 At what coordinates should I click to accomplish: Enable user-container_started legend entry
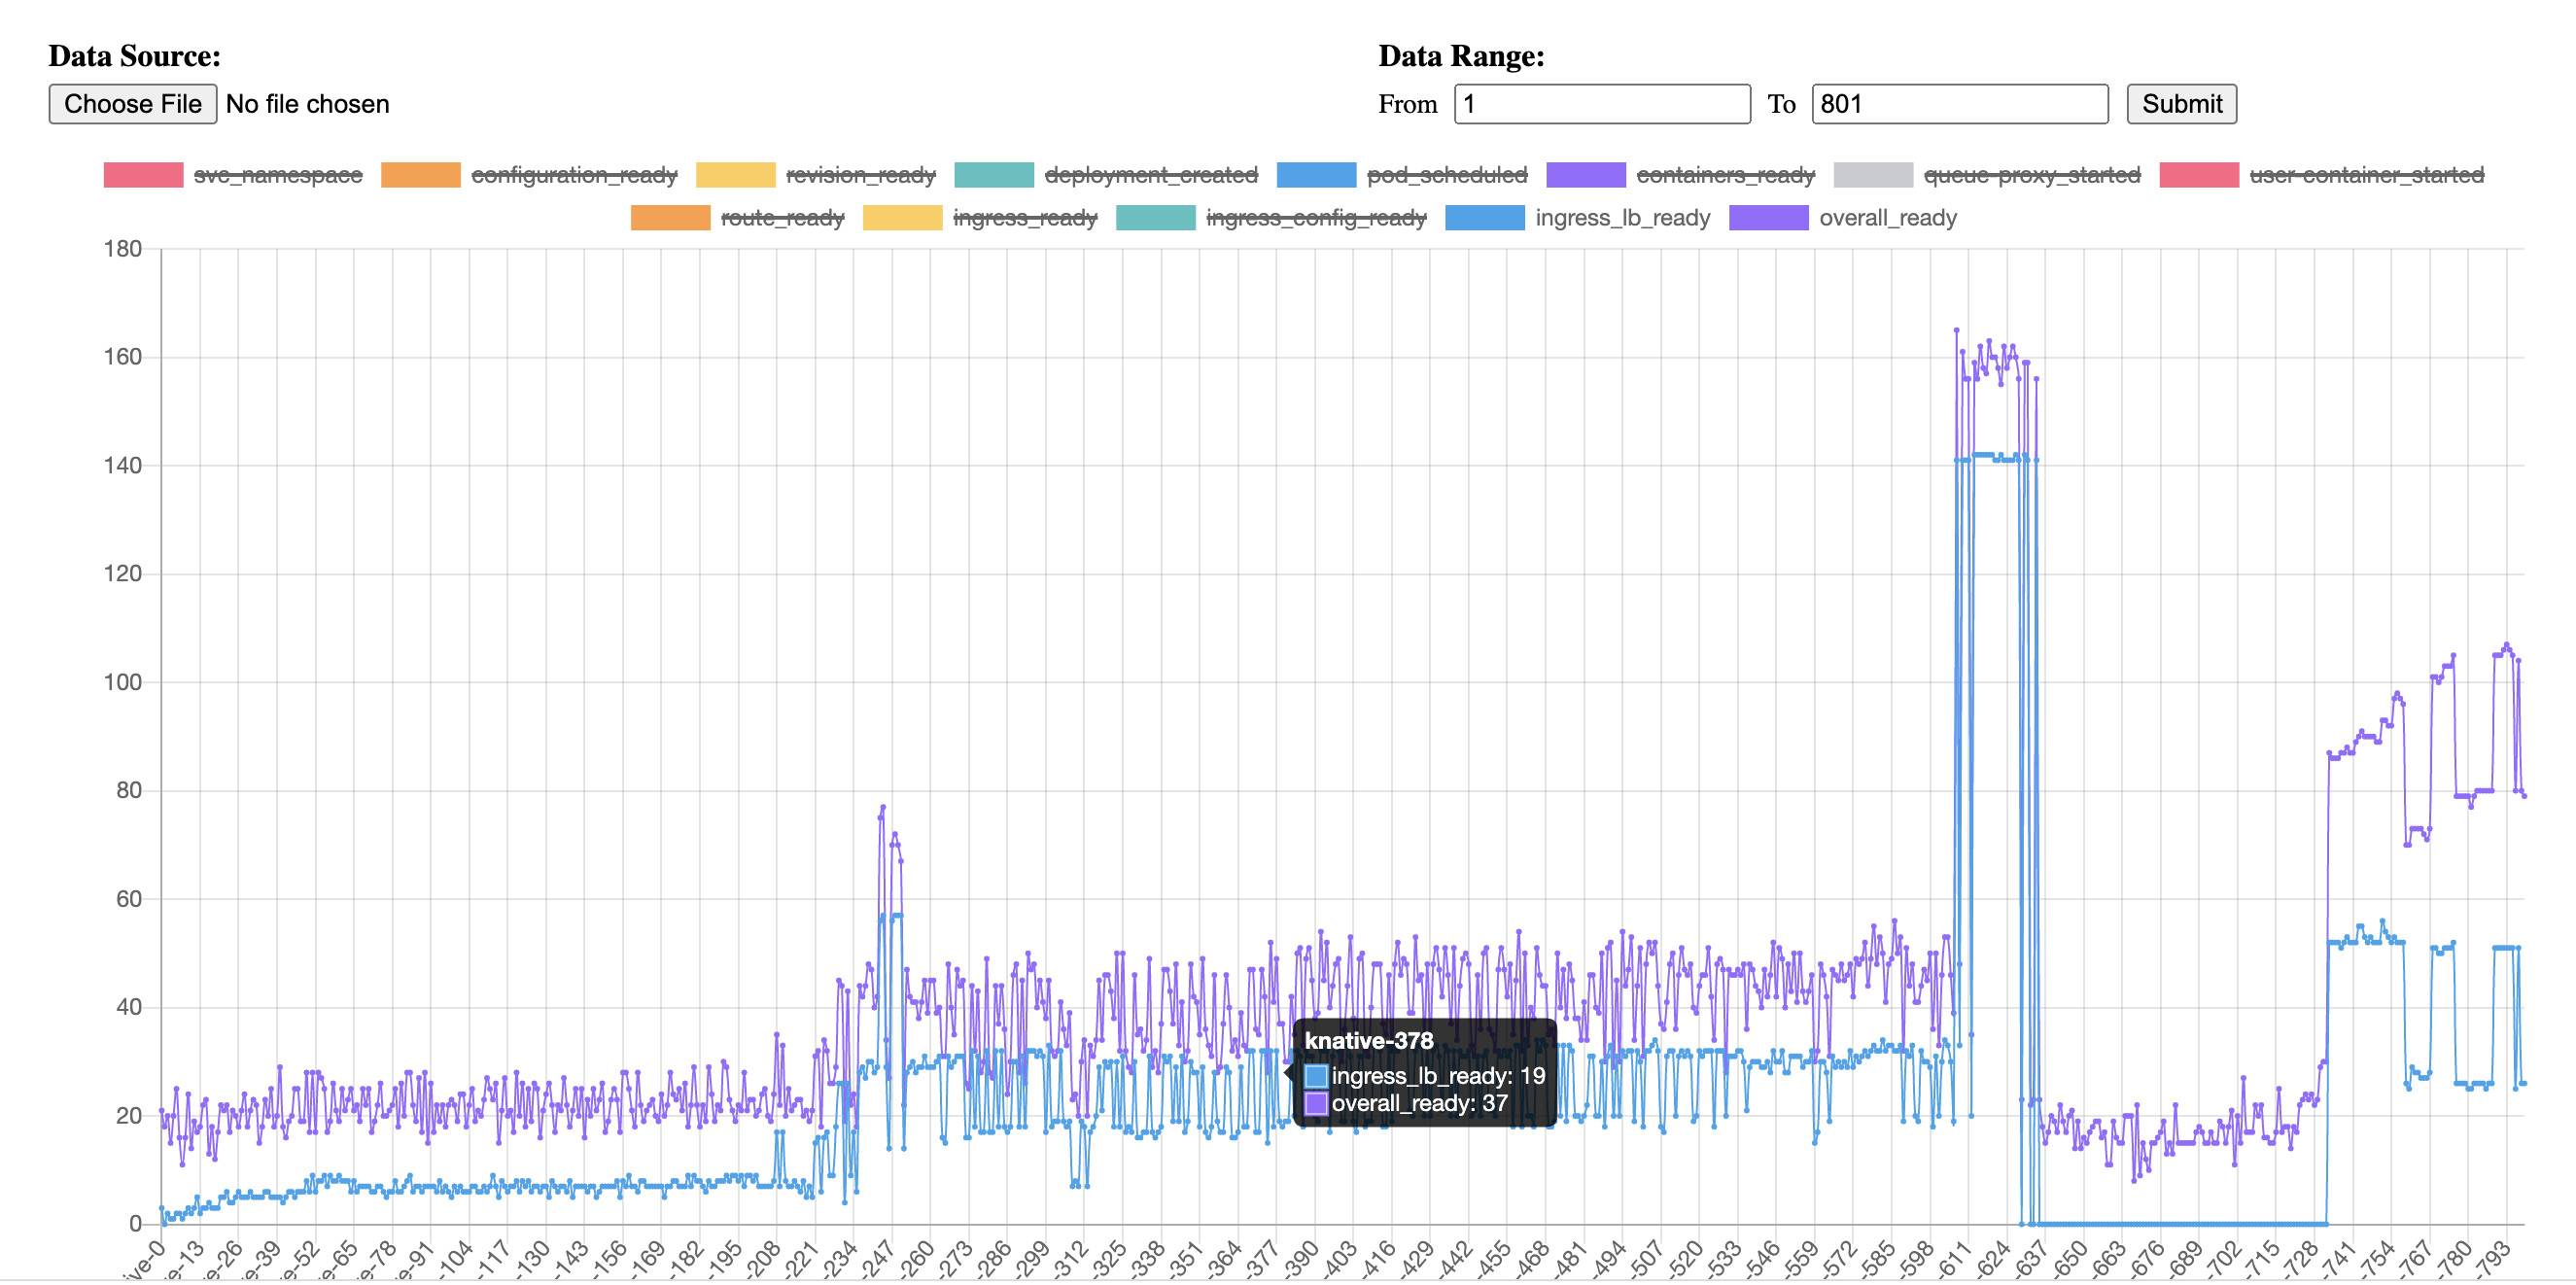coord(2366,175)
